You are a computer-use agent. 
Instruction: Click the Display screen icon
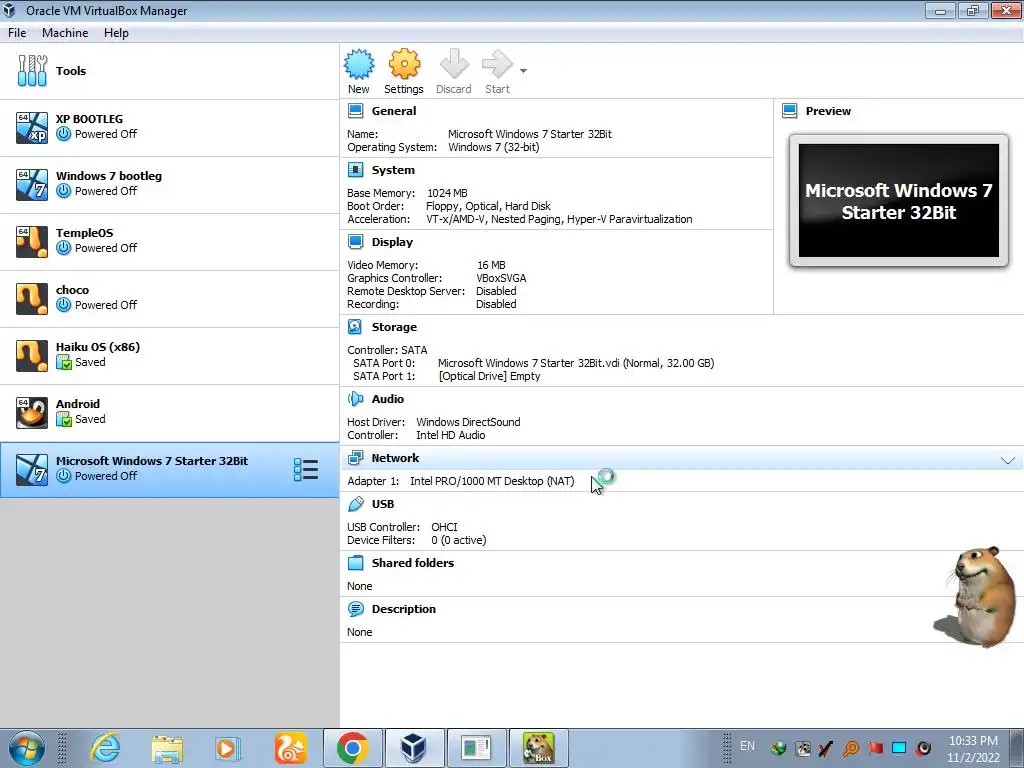coord(355,242)
